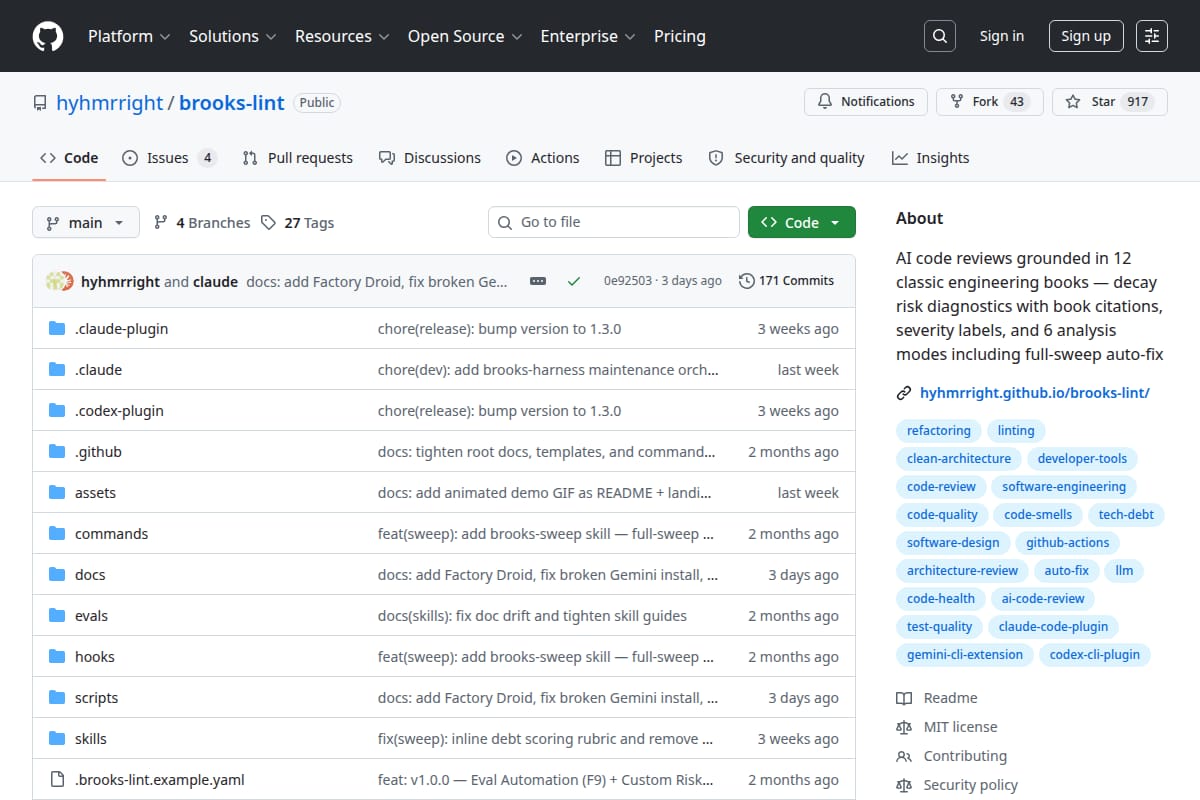Open the Solutions menu dropdown
This screenshot has width=1200, height=800.
(x=231, y=36)
